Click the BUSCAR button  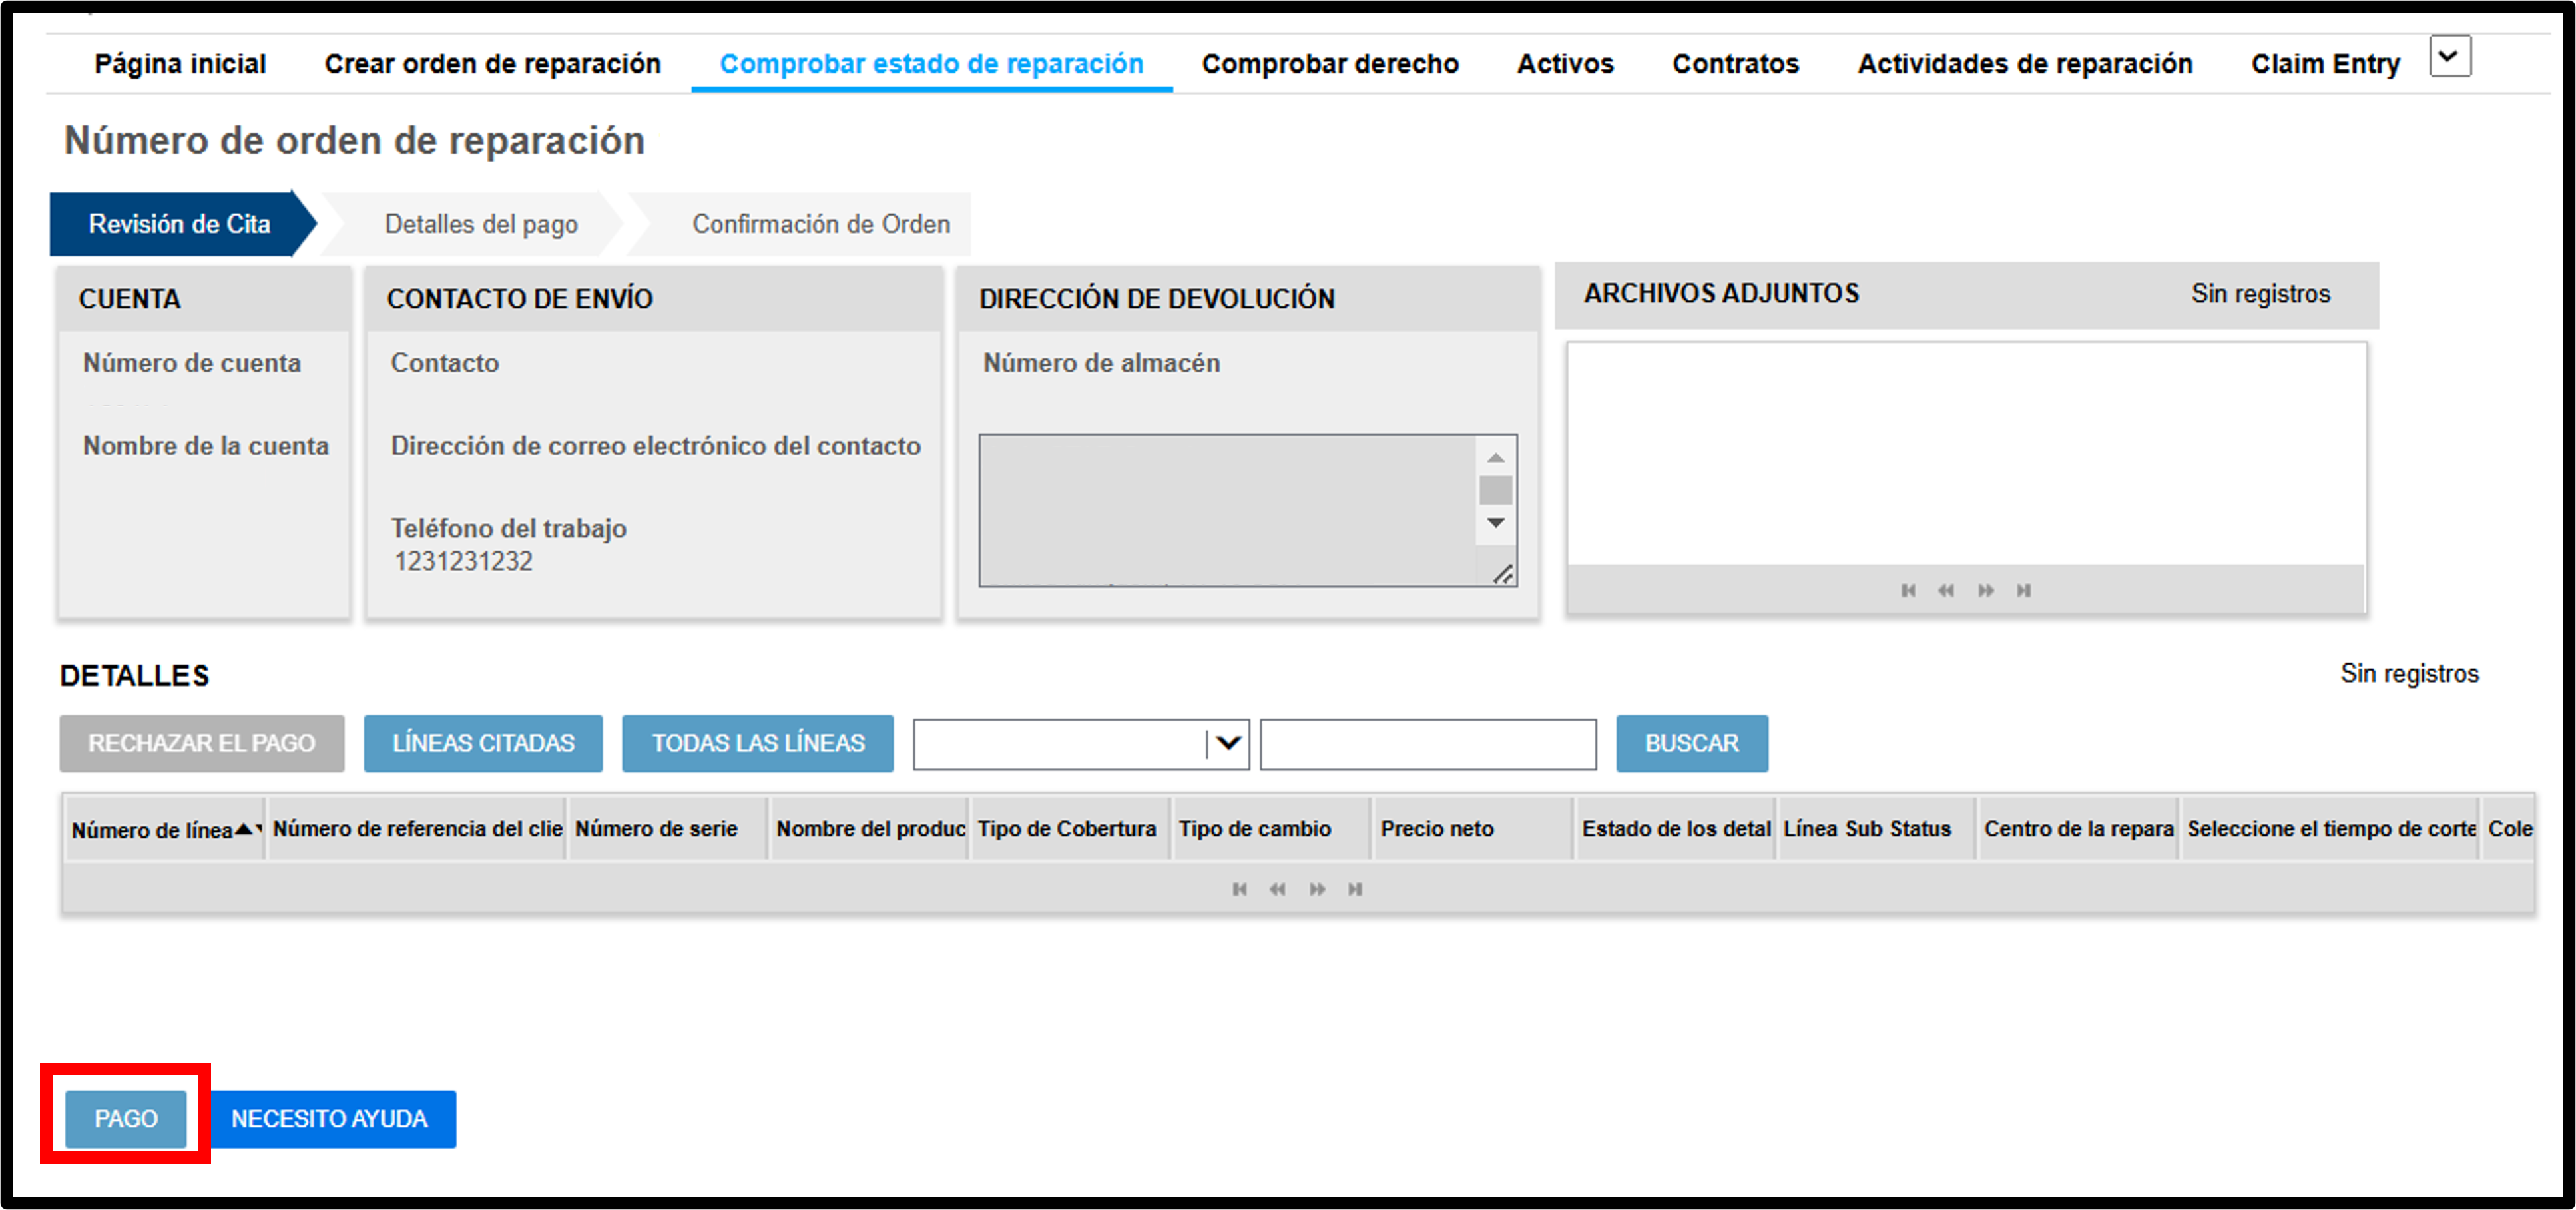point(1692,743)
